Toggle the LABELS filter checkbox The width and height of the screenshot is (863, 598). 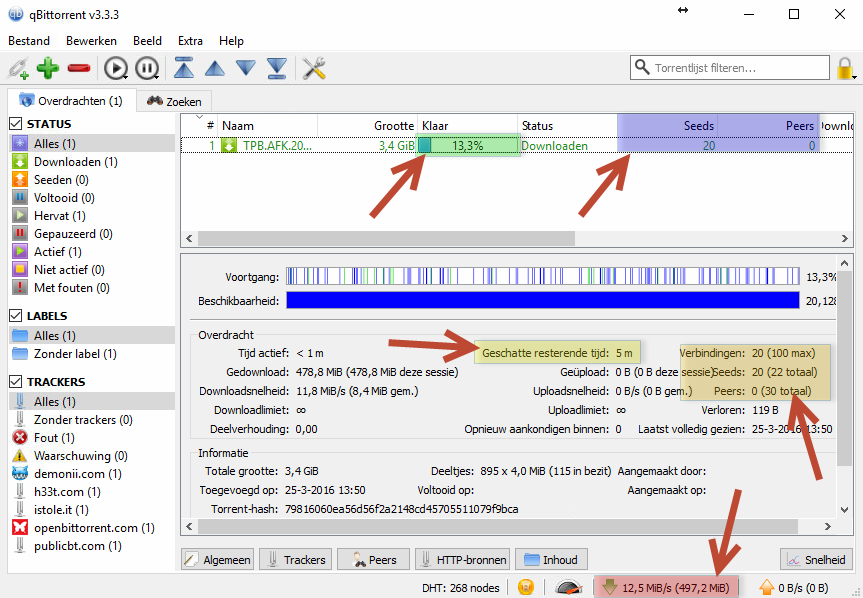tap(16, 316)
